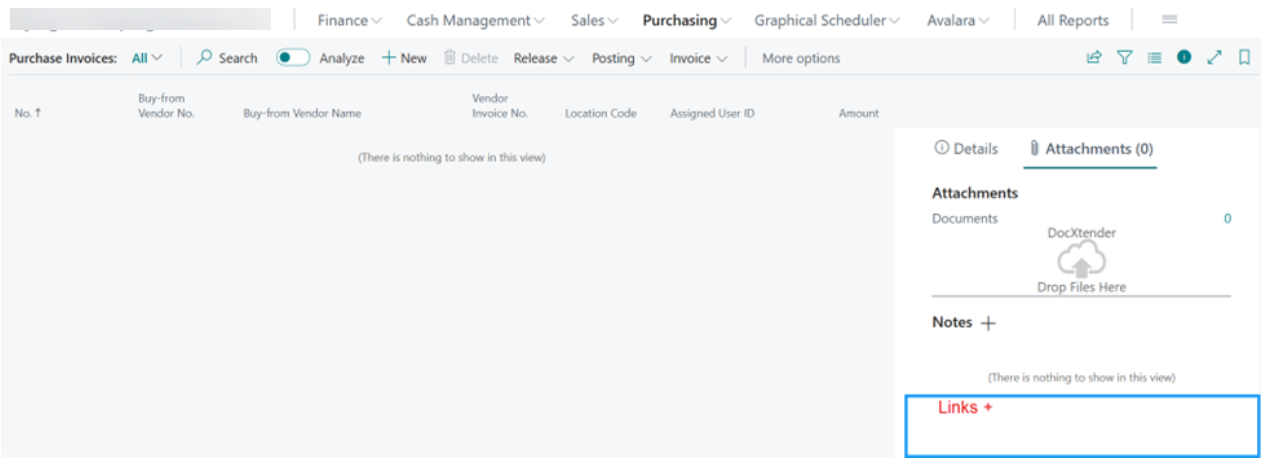1276x474 pixels.
Task: Sort by the No. column header
Action: [x=28, y=113]
